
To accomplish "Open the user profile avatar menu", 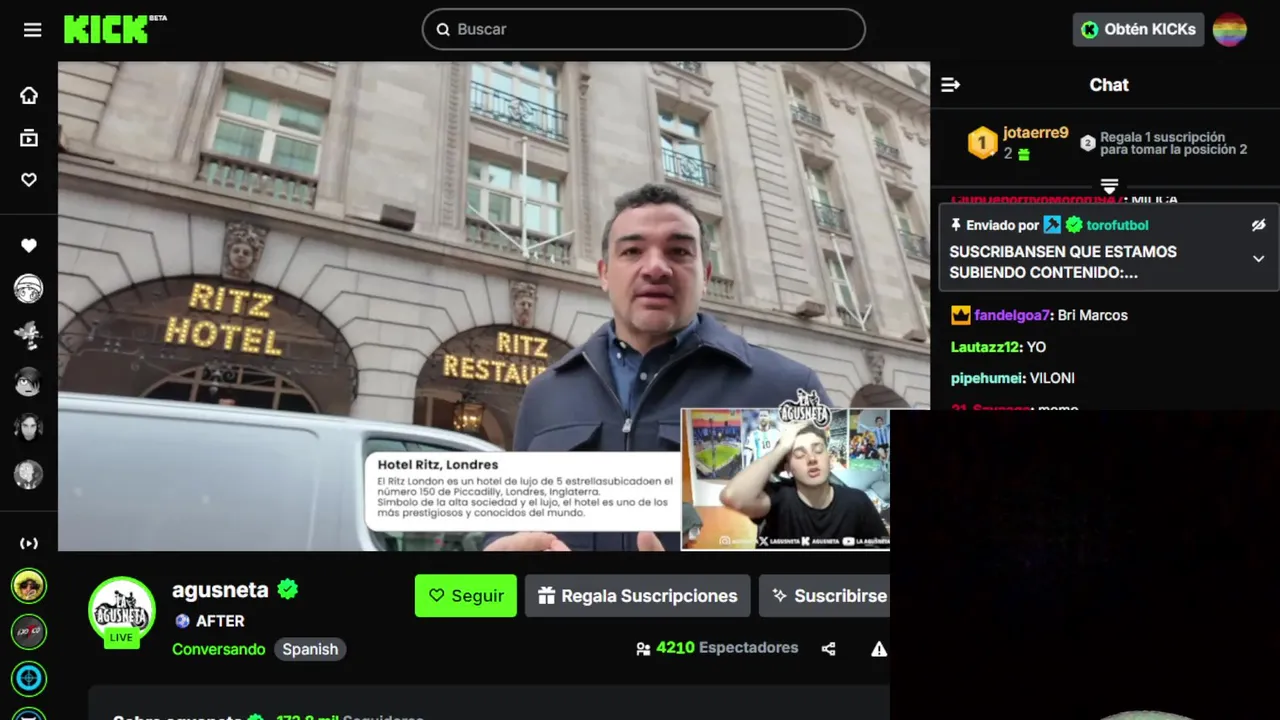I will coord(1230,29).
